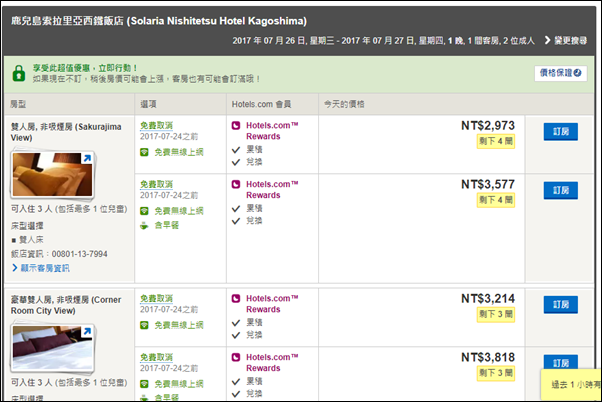Open 免費取消 link for NT$2,973 rate
This screenshot has height=402, width=602.
(156, 126)
